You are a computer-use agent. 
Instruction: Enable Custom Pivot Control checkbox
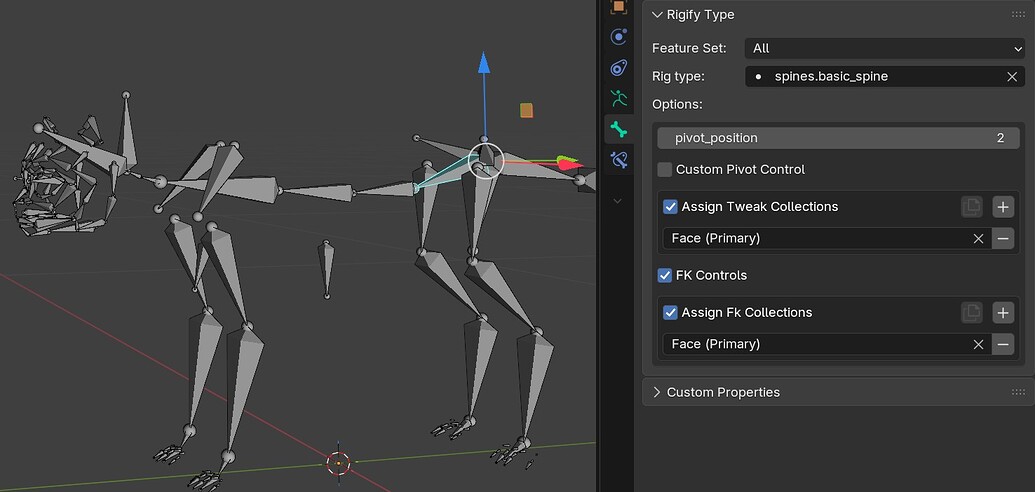point(665,170)
